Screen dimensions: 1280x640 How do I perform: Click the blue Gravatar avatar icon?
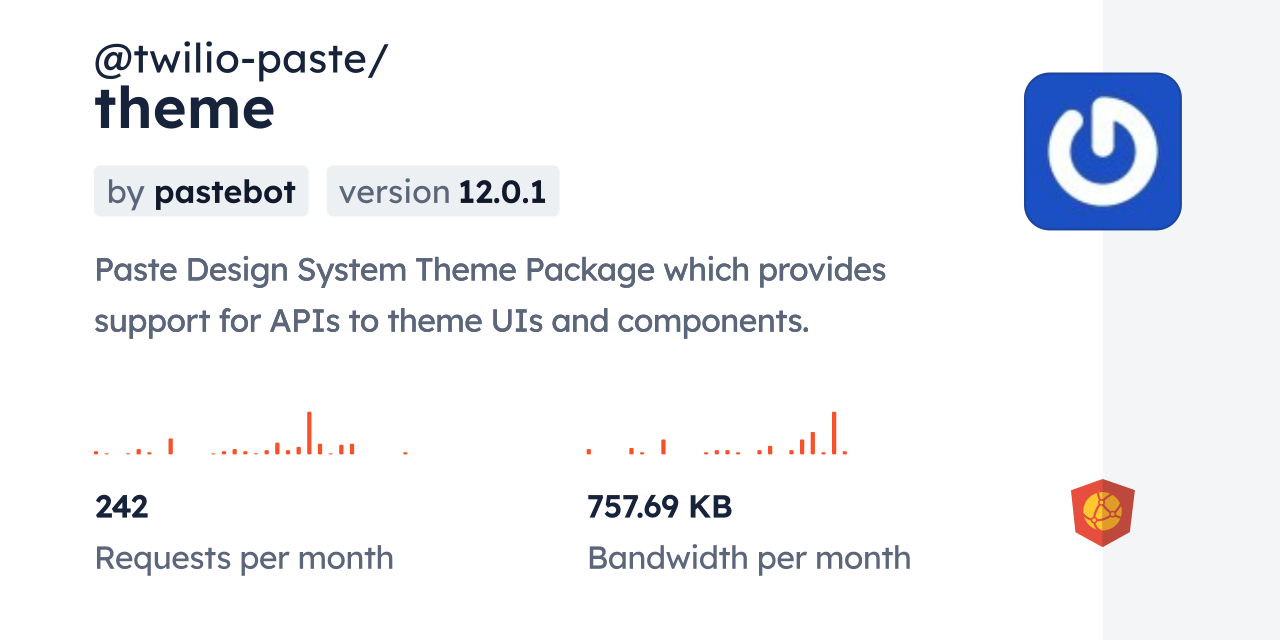click(x=1102, y=151)
